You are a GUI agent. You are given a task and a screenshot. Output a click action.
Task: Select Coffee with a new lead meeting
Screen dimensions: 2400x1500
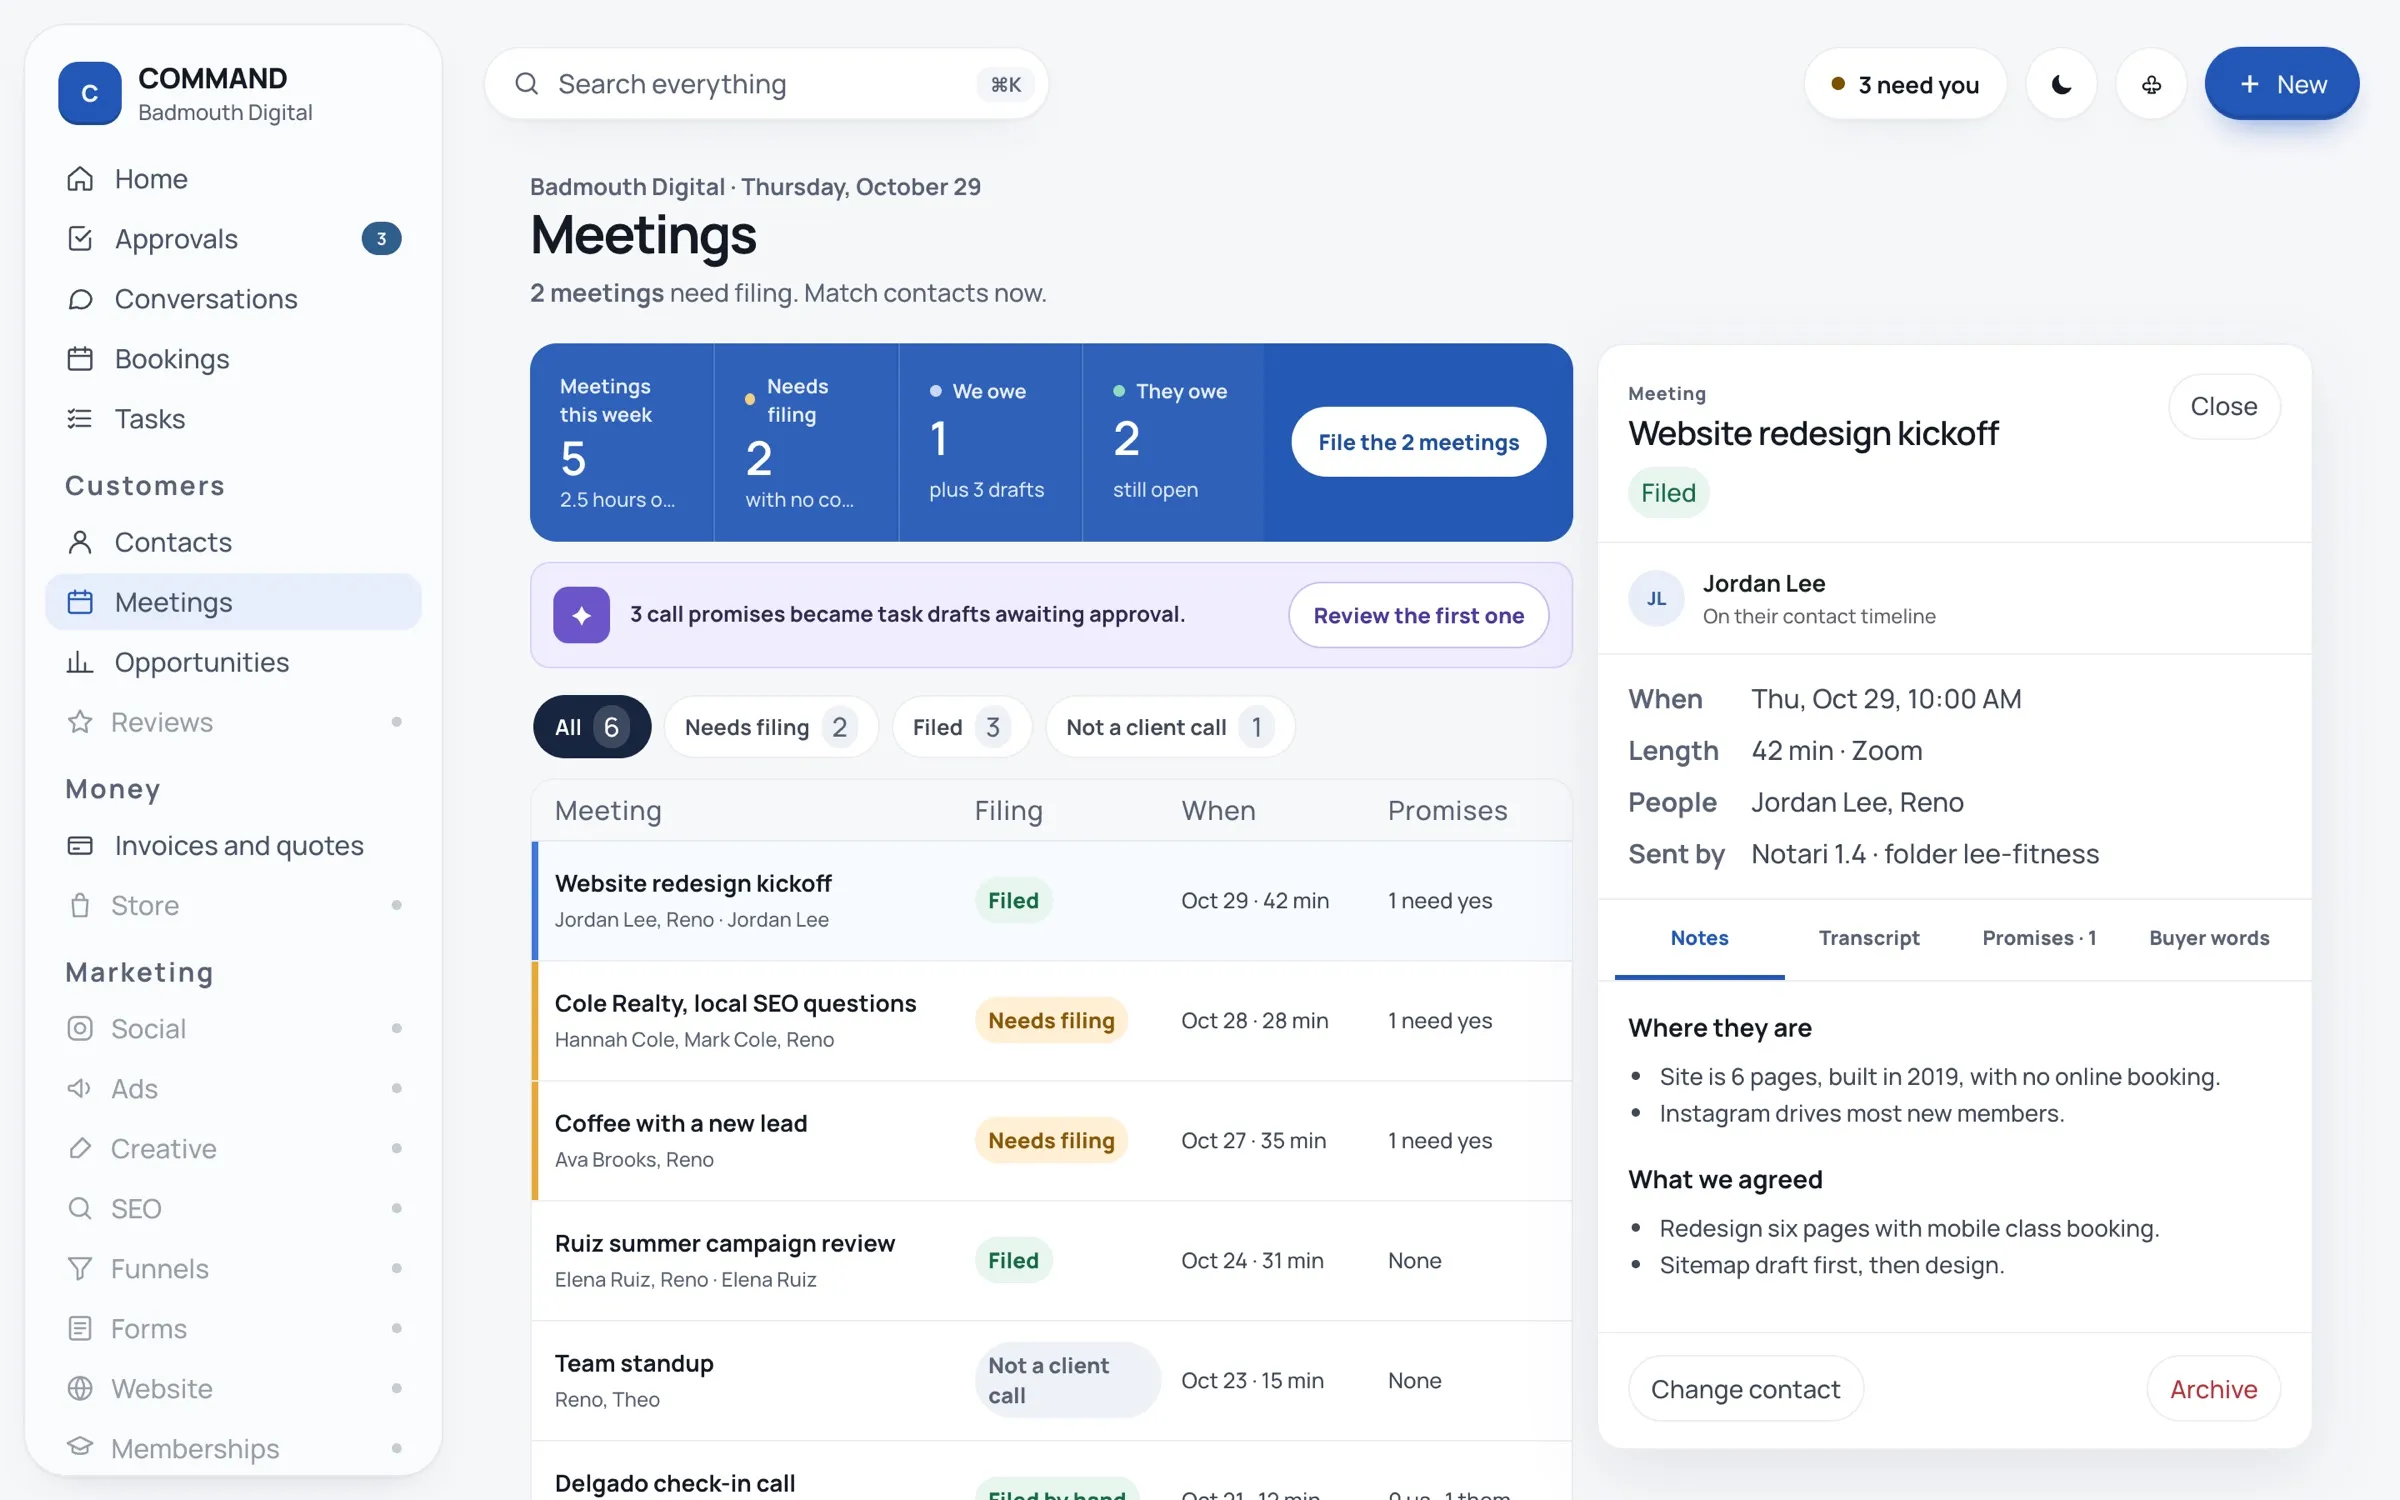(x=1051, y=1140)
